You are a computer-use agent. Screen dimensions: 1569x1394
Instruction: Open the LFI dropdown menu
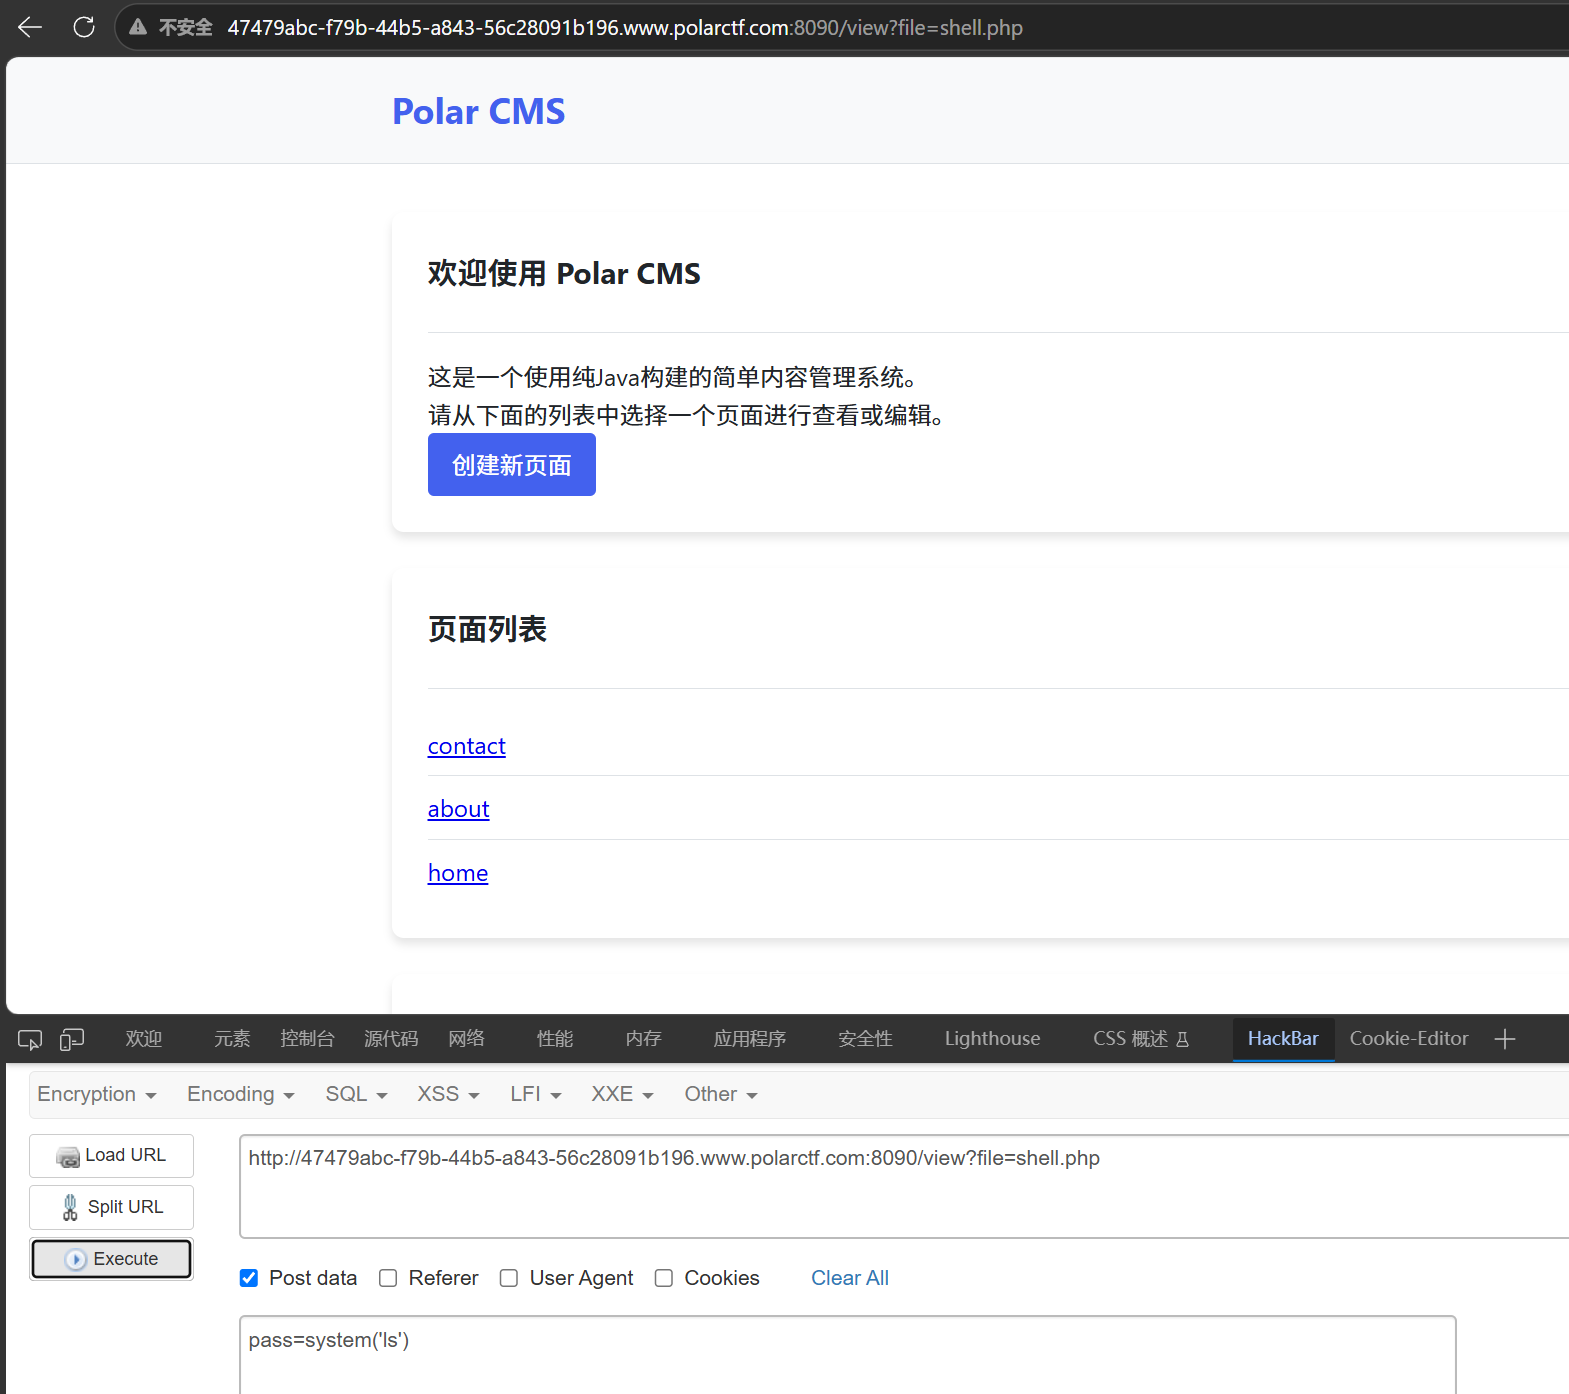click(x=536, y=1094)
